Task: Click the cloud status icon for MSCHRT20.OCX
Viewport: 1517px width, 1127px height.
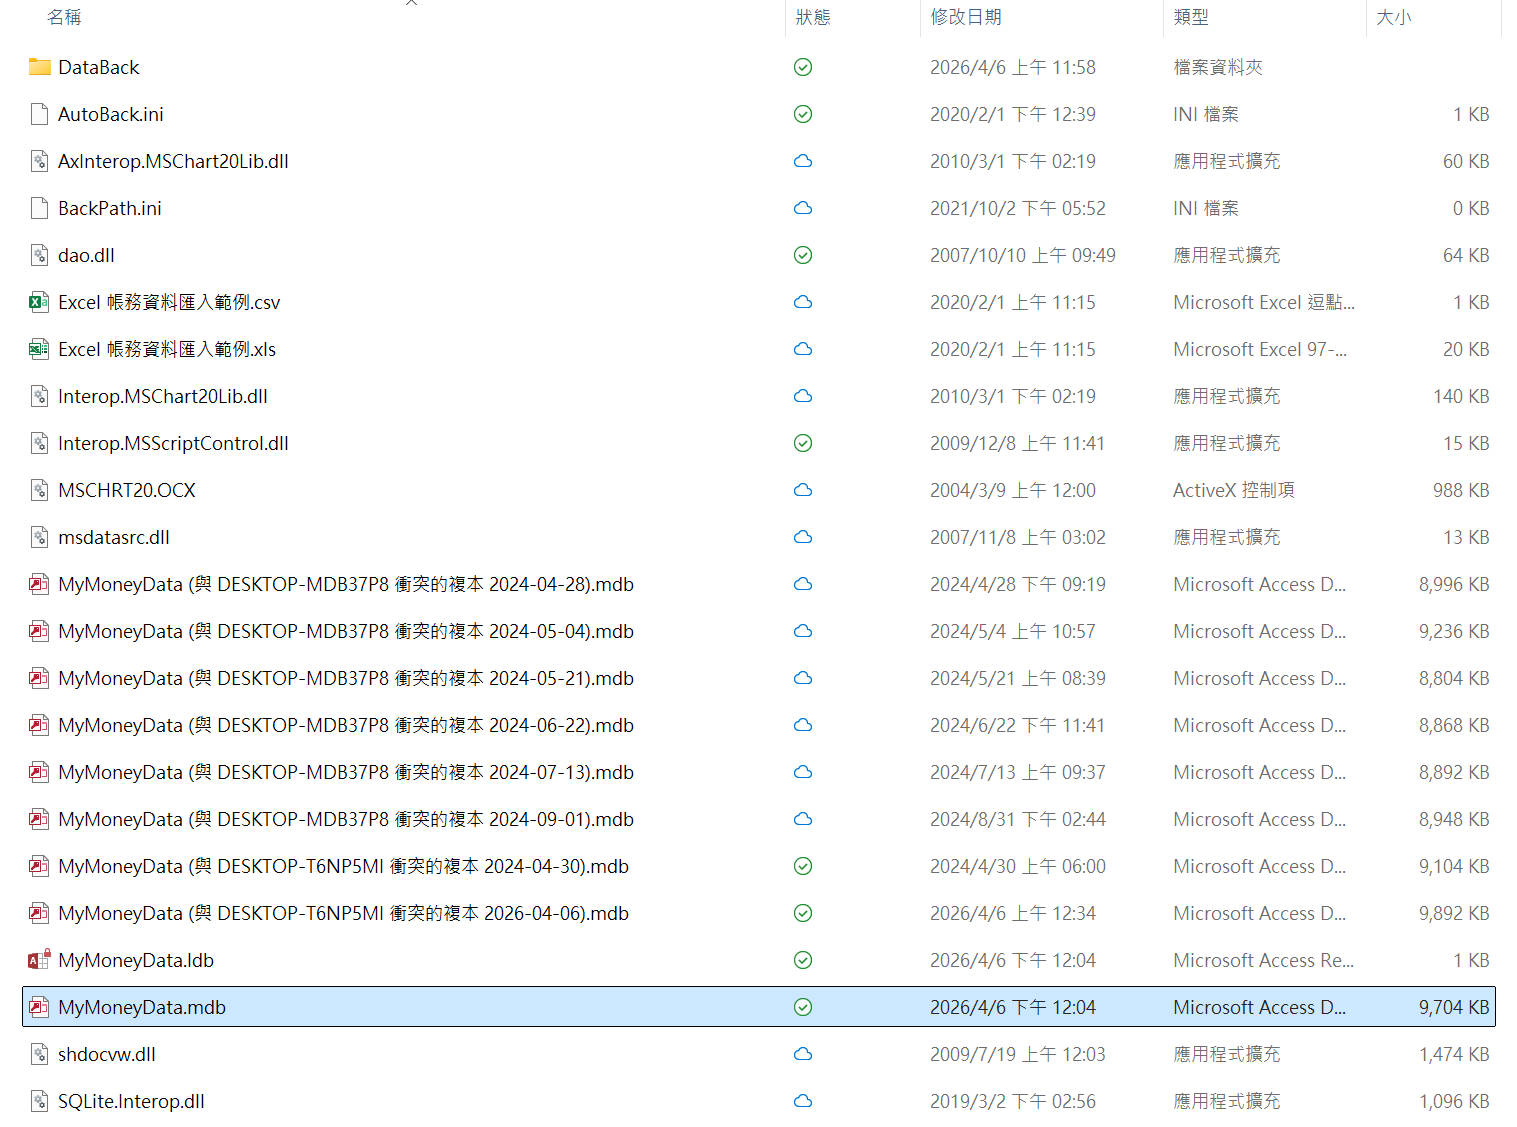Action: point(802,490)
